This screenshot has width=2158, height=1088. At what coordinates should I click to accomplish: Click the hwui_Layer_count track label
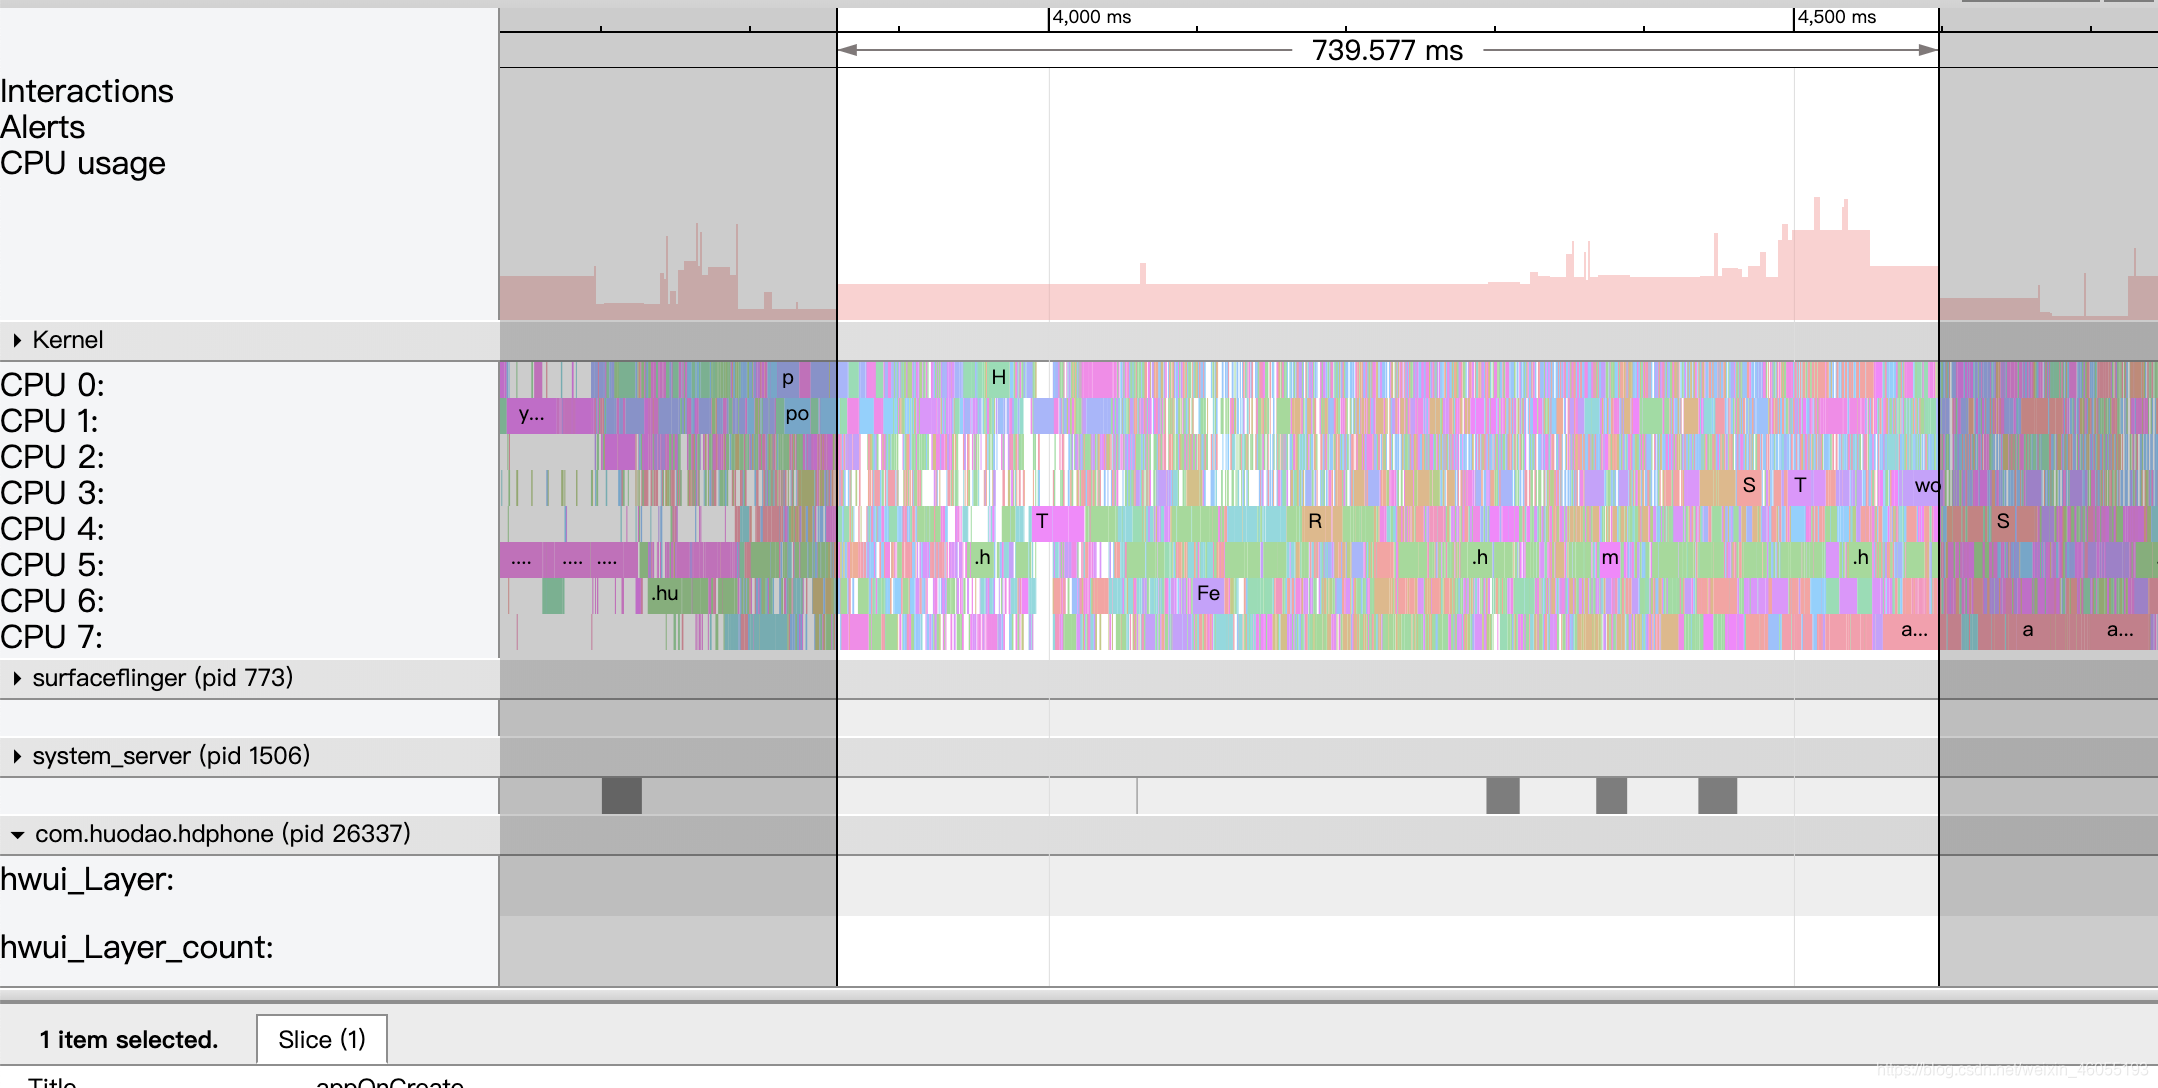(x=137, y=947)
